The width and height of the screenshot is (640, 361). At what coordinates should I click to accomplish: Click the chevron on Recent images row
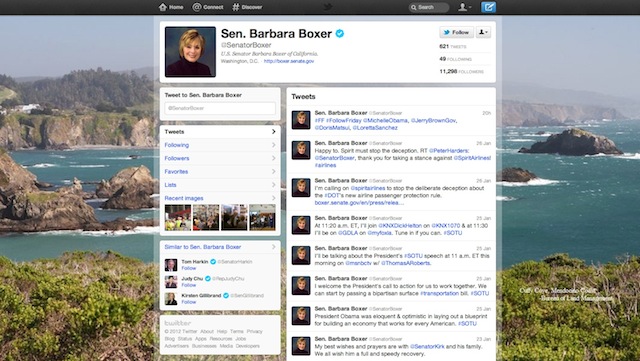click(273, 198)
